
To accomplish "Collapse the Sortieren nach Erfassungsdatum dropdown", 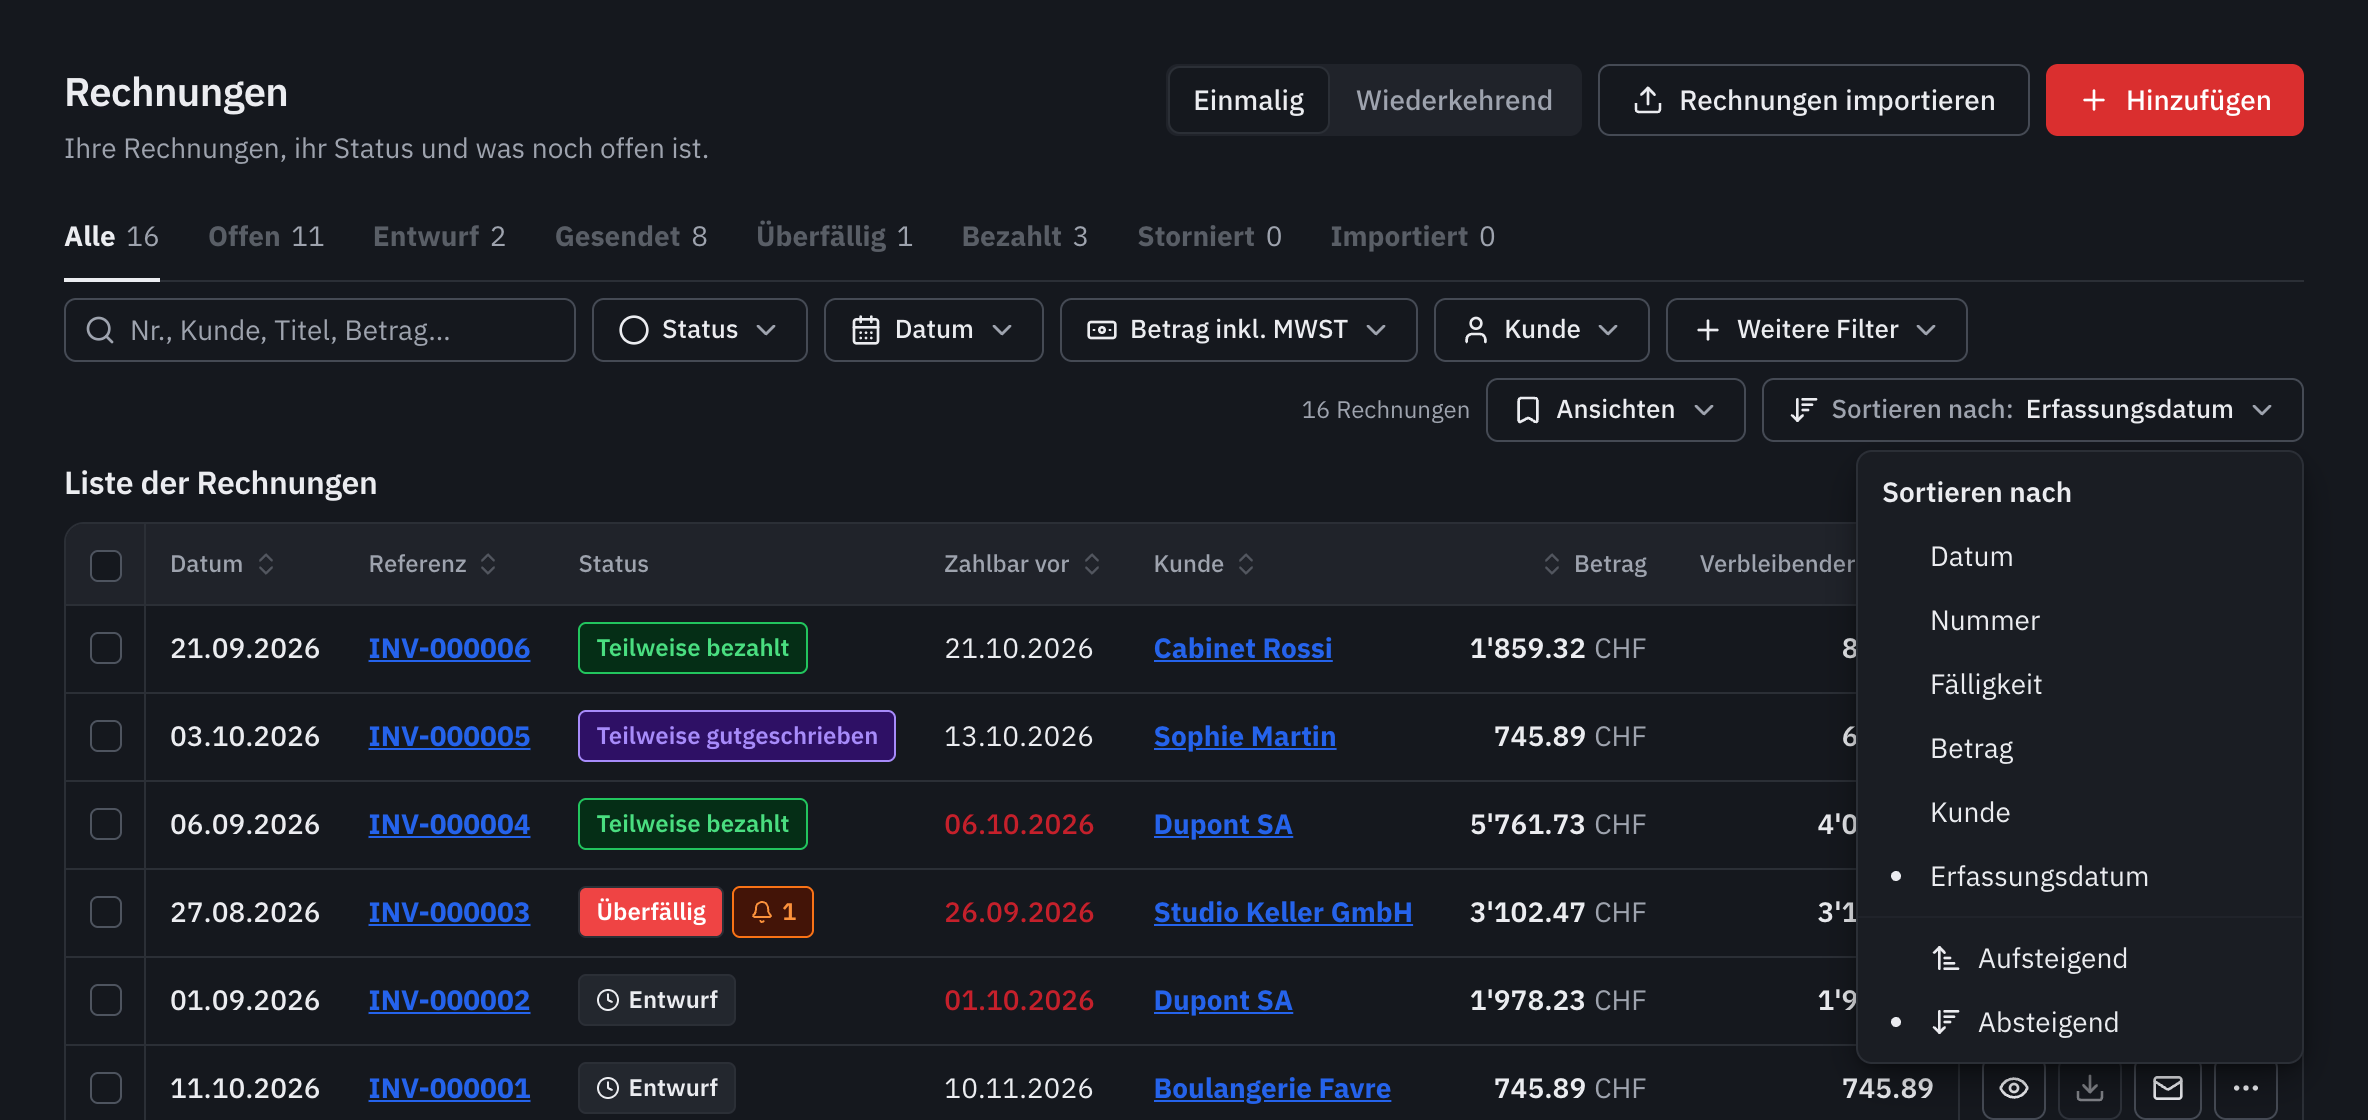I will click(2033, 410).
